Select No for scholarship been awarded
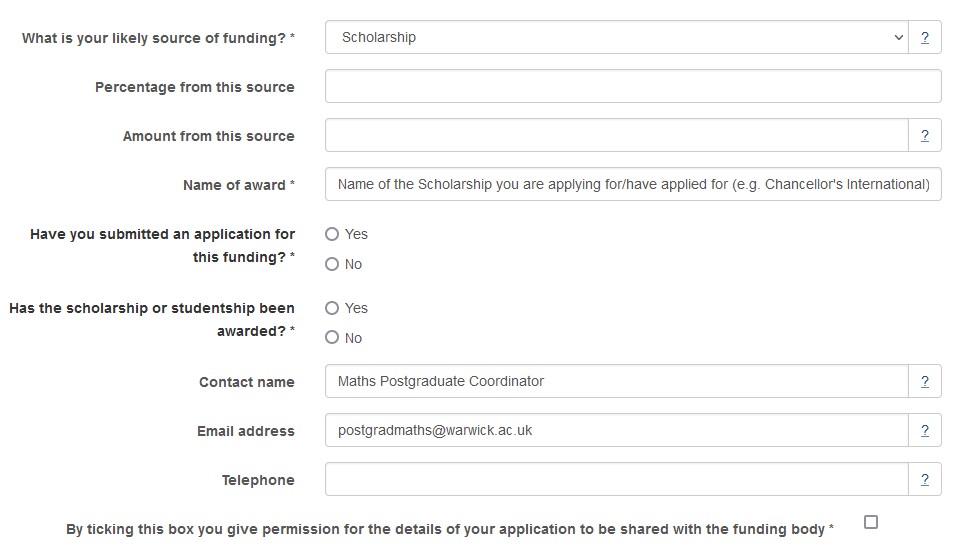This screenshot has height=553, width=976. point(332,338)
